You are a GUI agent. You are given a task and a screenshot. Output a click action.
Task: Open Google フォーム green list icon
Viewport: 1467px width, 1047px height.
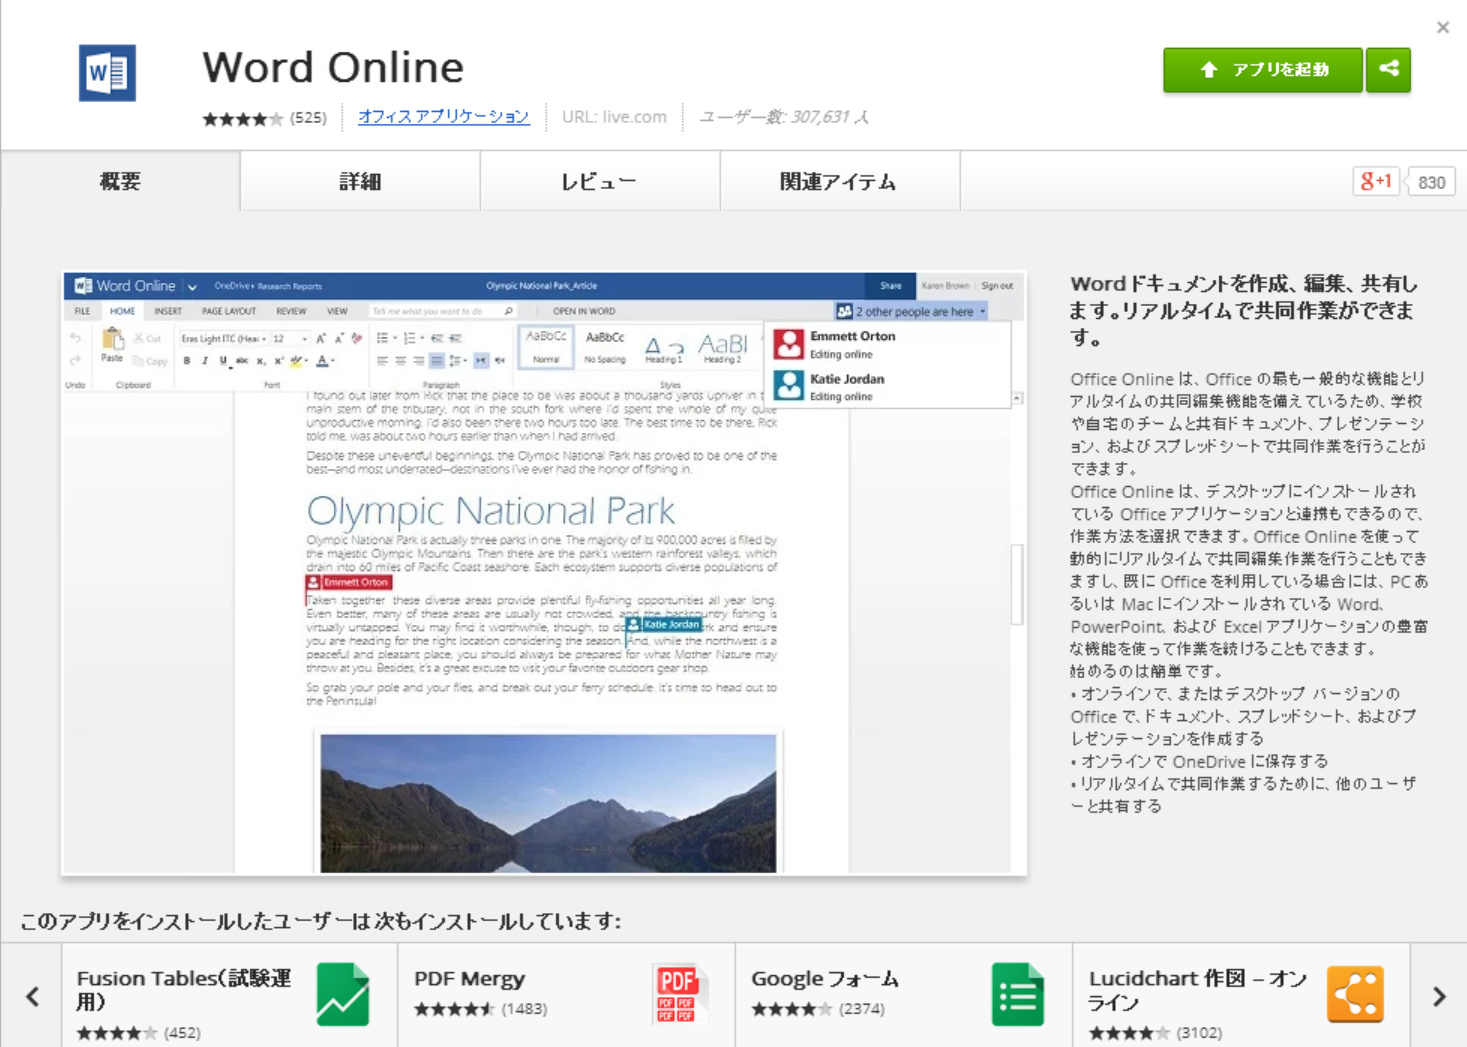[1017, 994]
